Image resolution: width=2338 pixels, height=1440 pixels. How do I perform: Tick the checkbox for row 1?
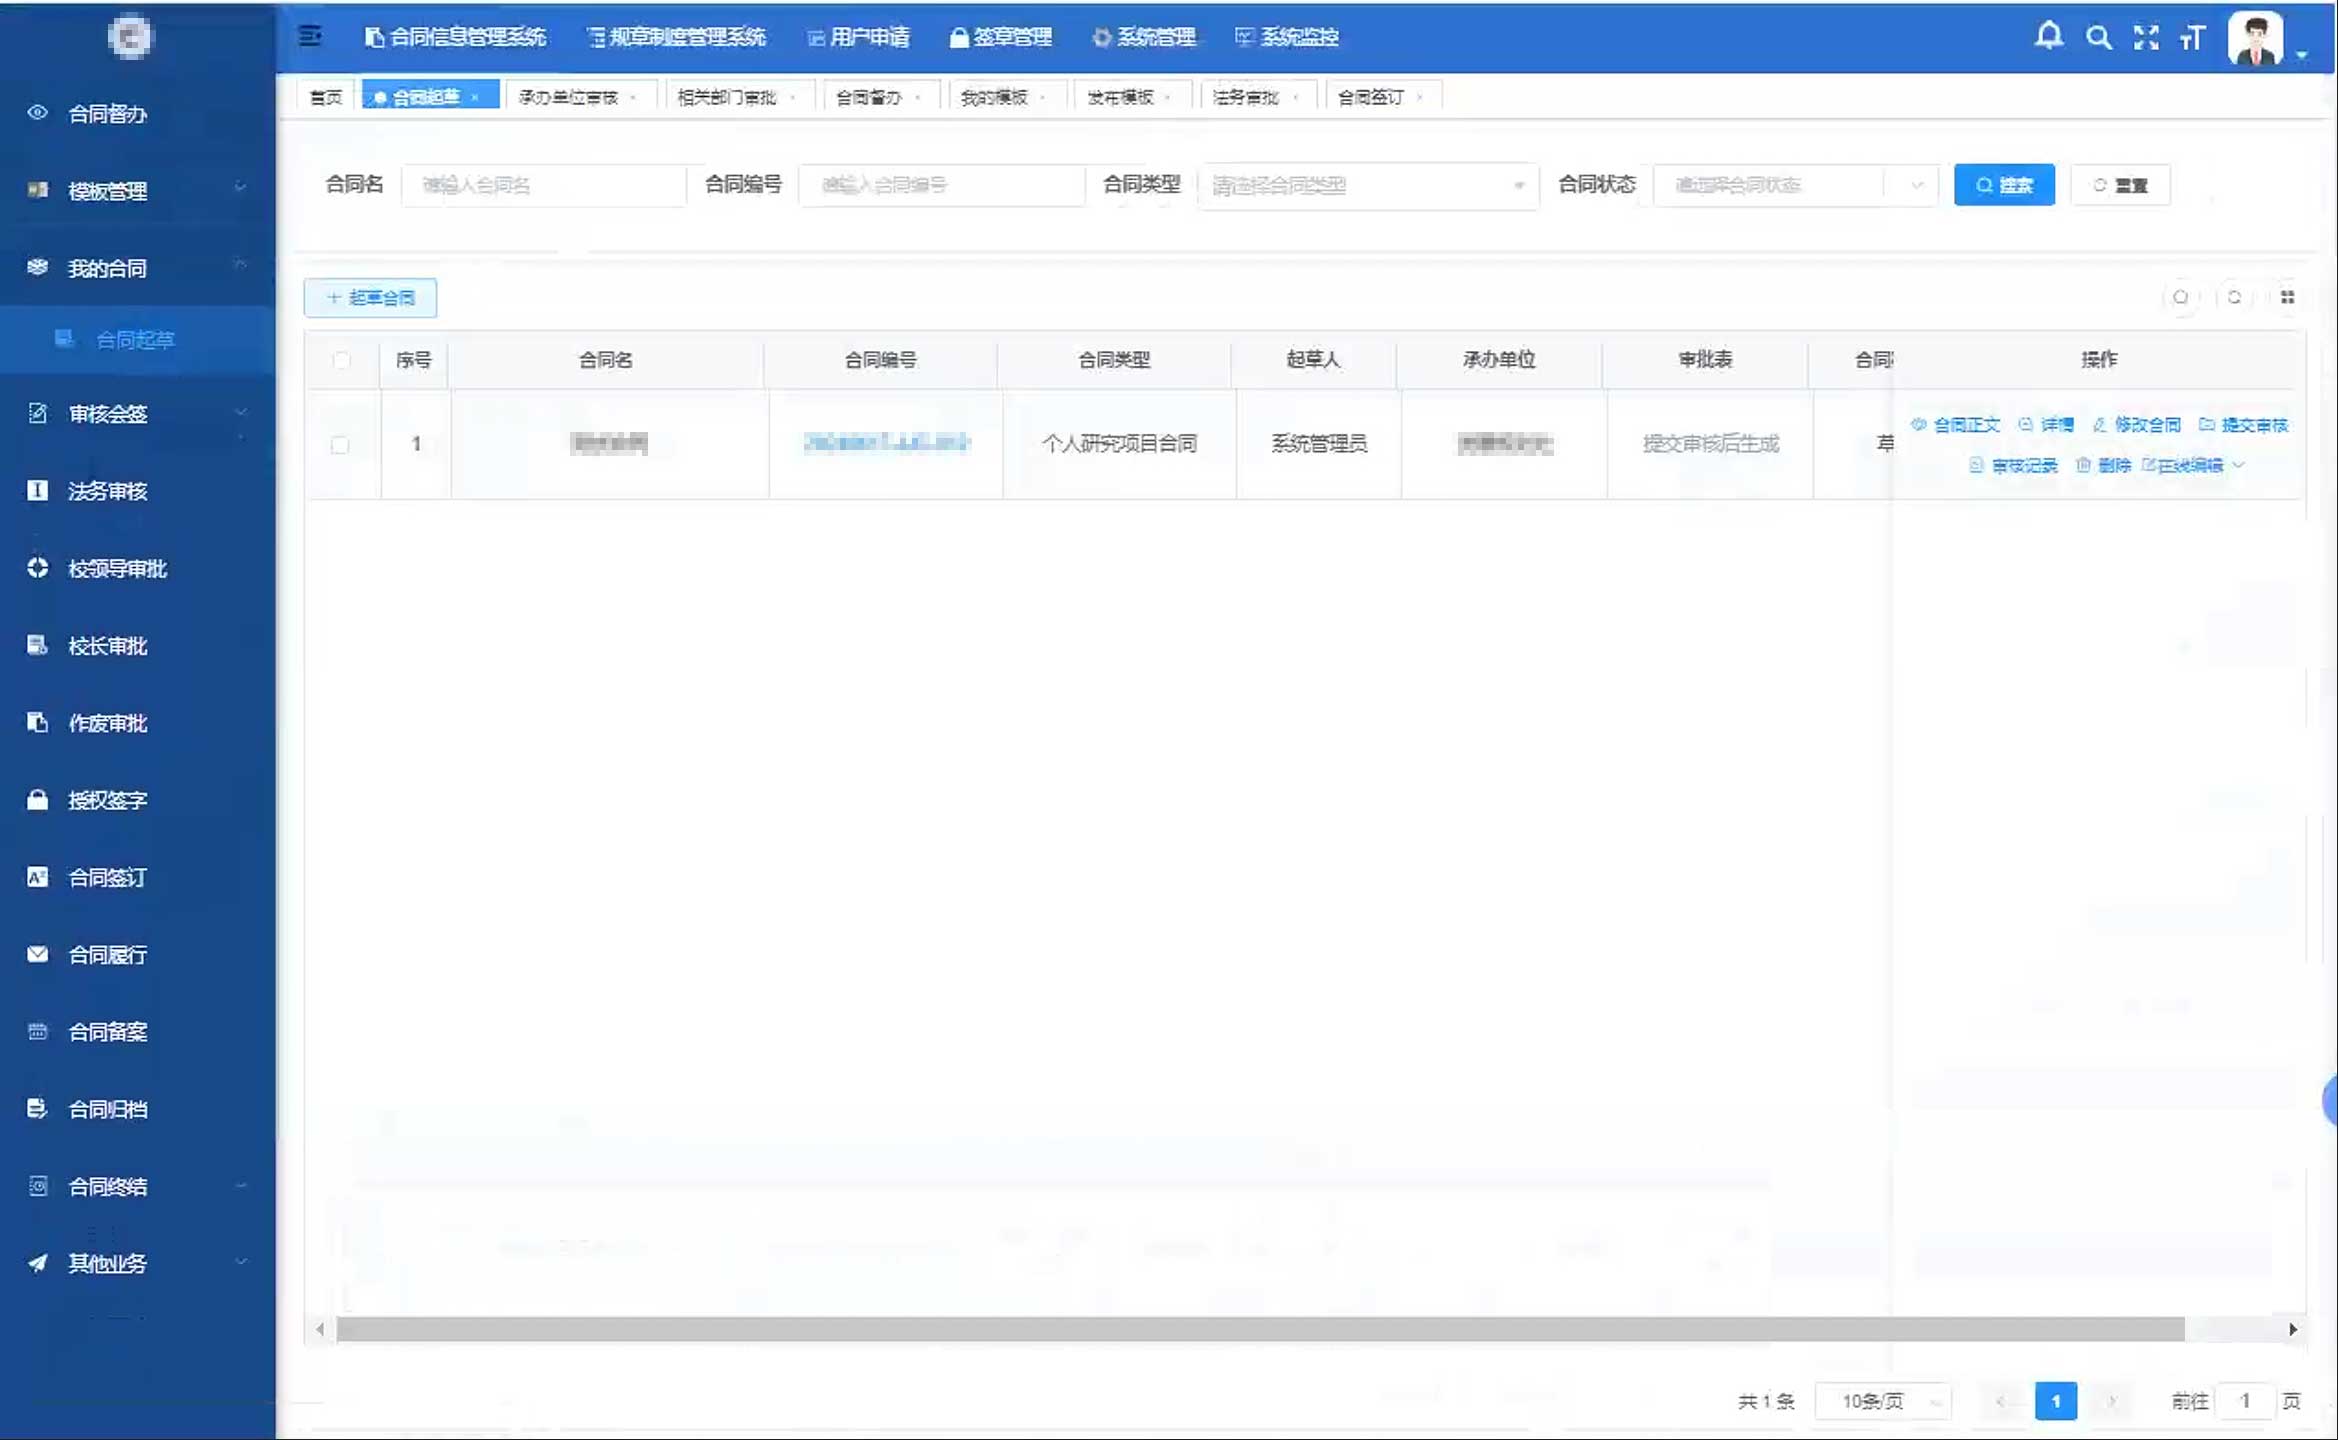340,444
